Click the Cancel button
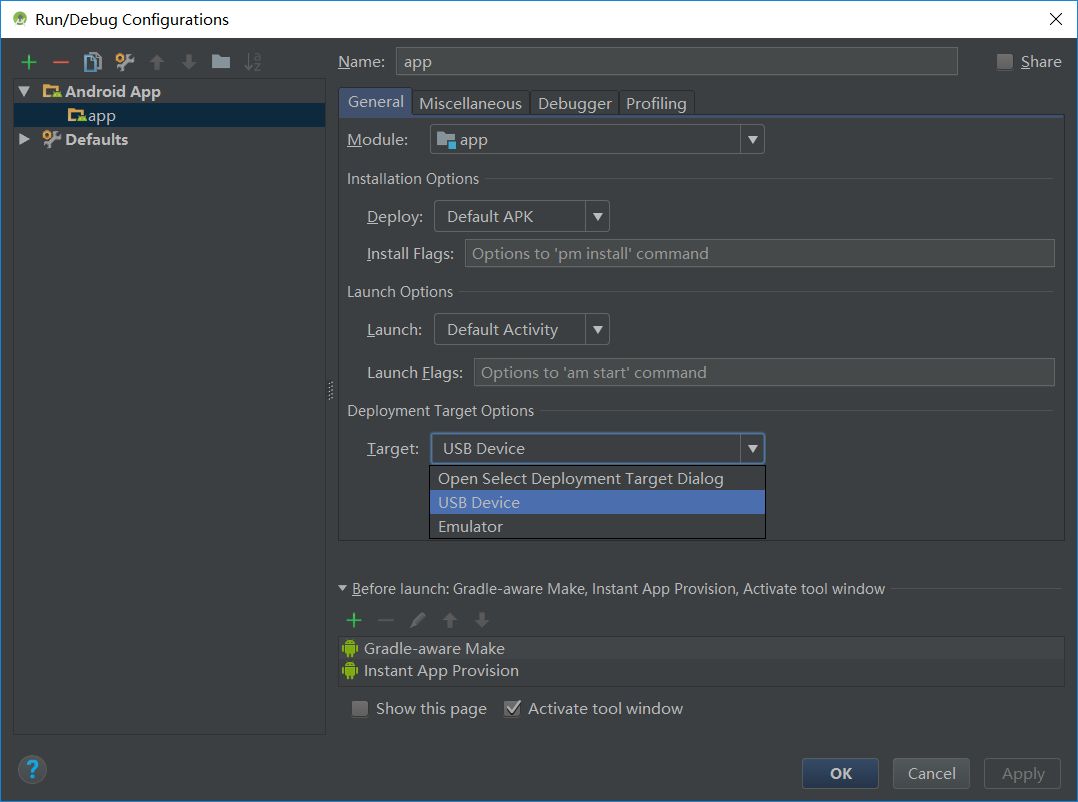The image size is (1078, 802). pos(931,773)
